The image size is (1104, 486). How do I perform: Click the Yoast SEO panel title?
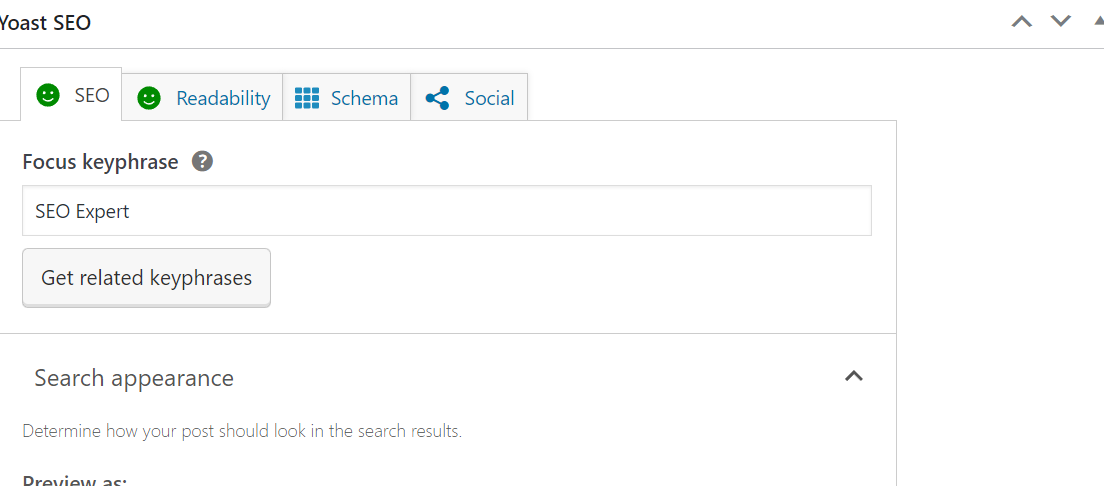45,22
